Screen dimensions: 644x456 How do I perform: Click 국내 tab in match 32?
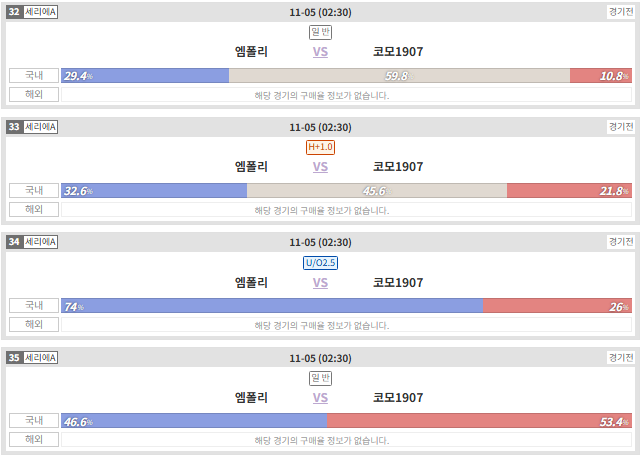click(34, 76)
